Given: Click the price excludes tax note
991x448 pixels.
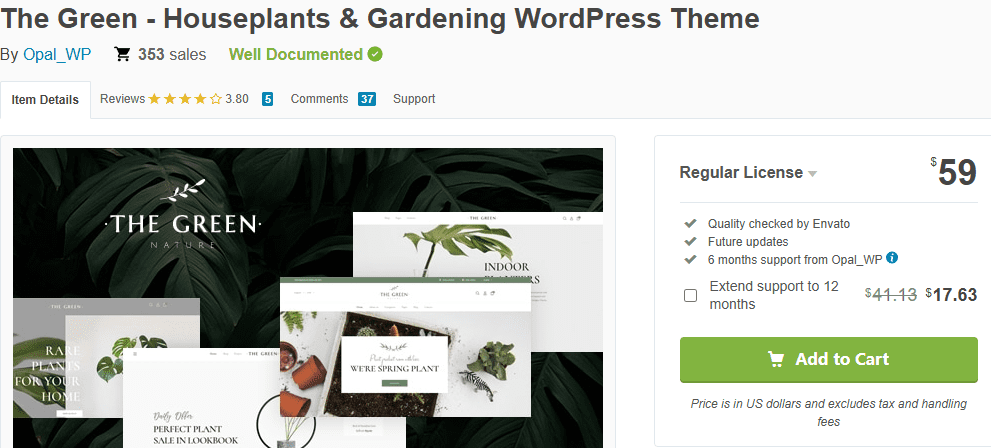Looking at the screenshot, I should tap(829, 412).
